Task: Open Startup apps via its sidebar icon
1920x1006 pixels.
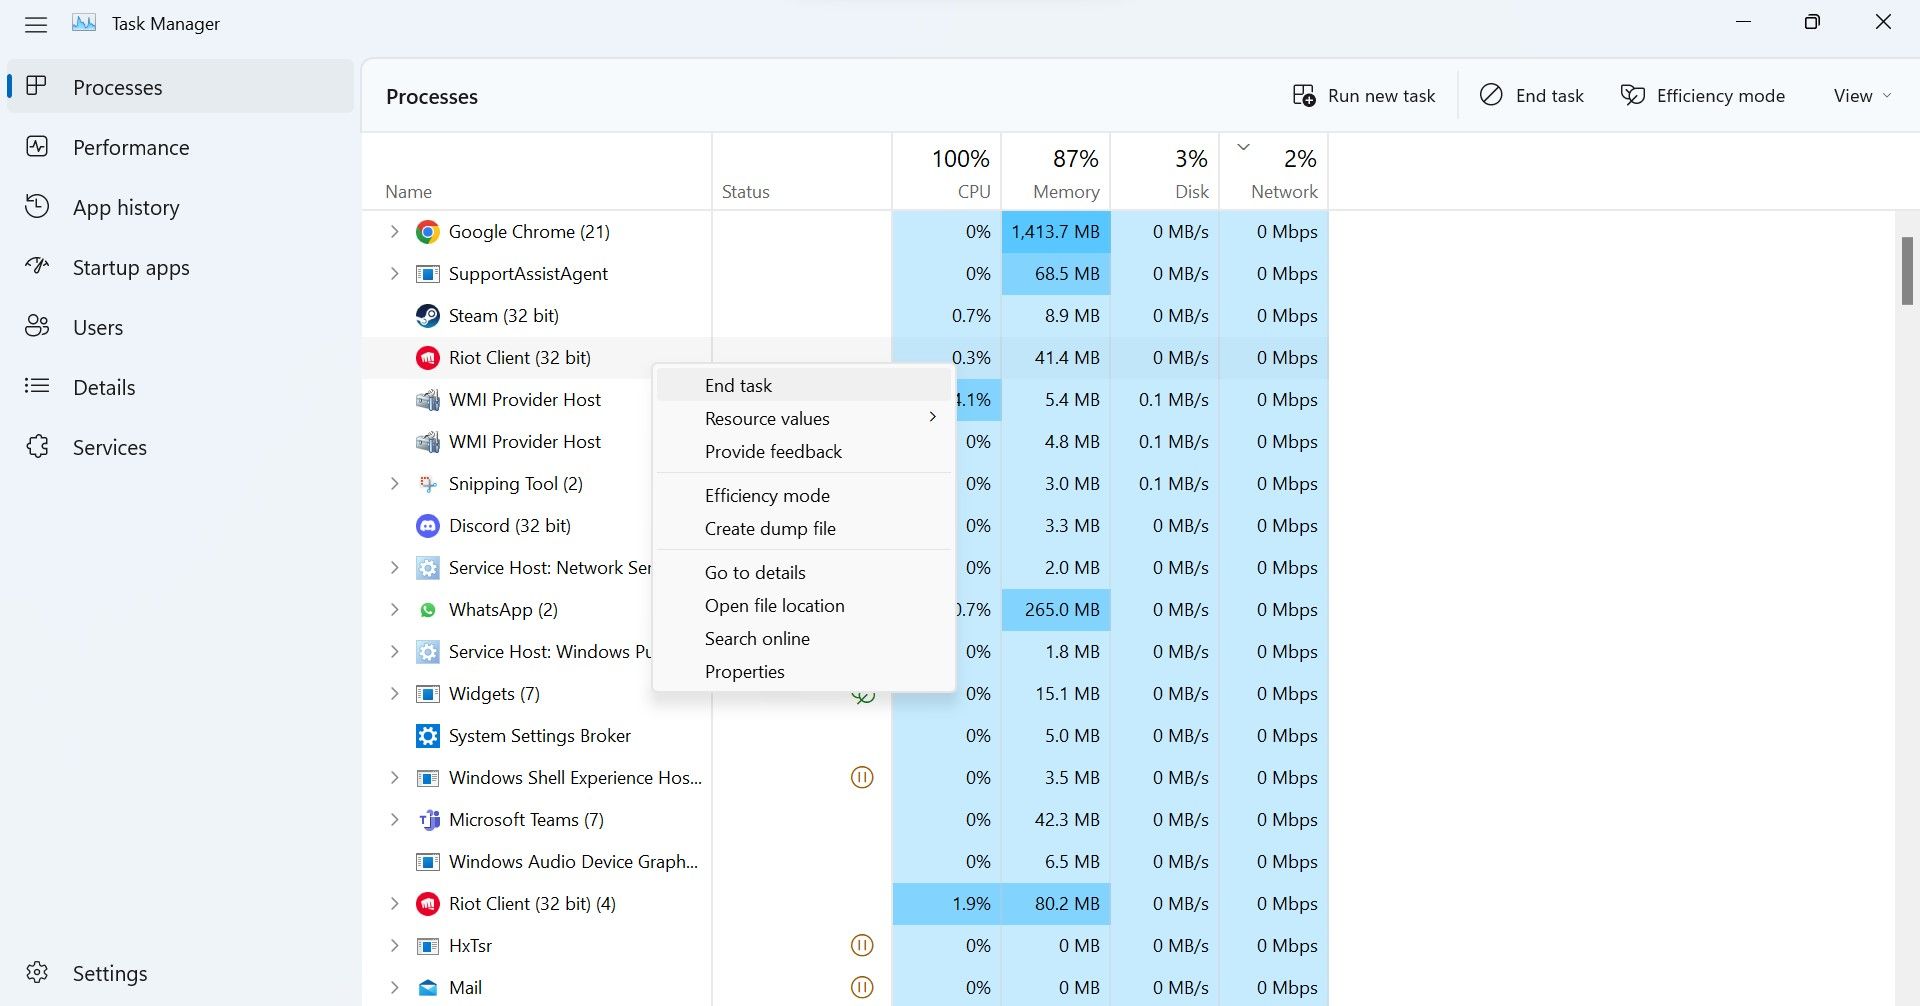Action: [x=37, y=267]
